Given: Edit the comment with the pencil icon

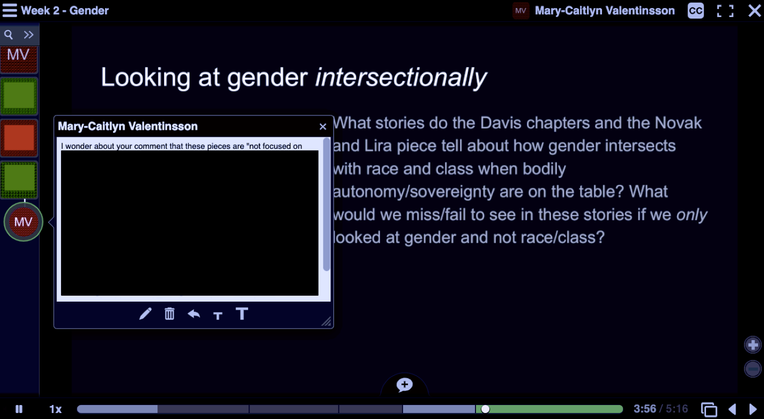Looking at the screenshot, I should pos(145,314).
